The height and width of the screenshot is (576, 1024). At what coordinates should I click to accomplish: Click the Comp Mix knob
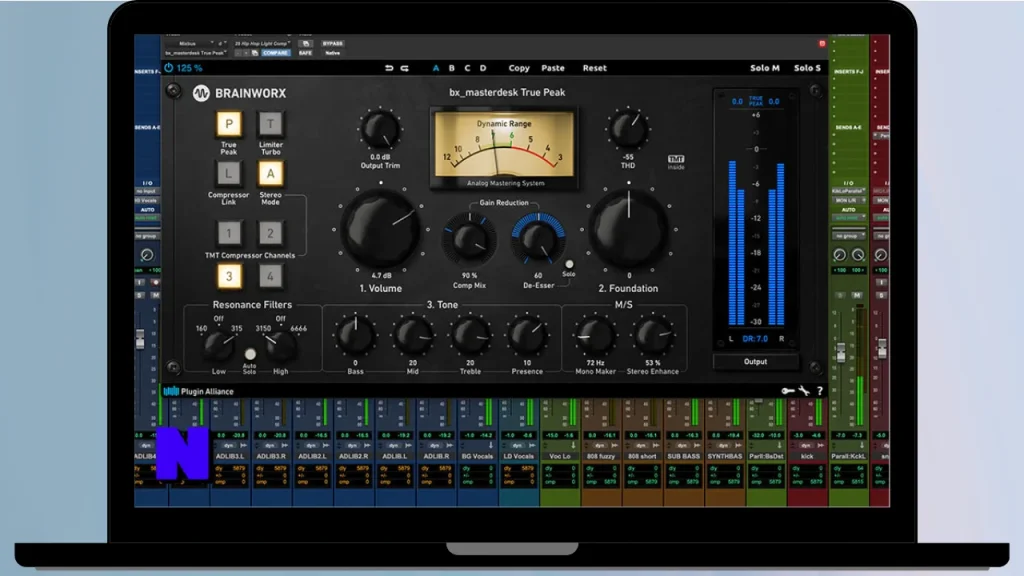coord(469,240)
